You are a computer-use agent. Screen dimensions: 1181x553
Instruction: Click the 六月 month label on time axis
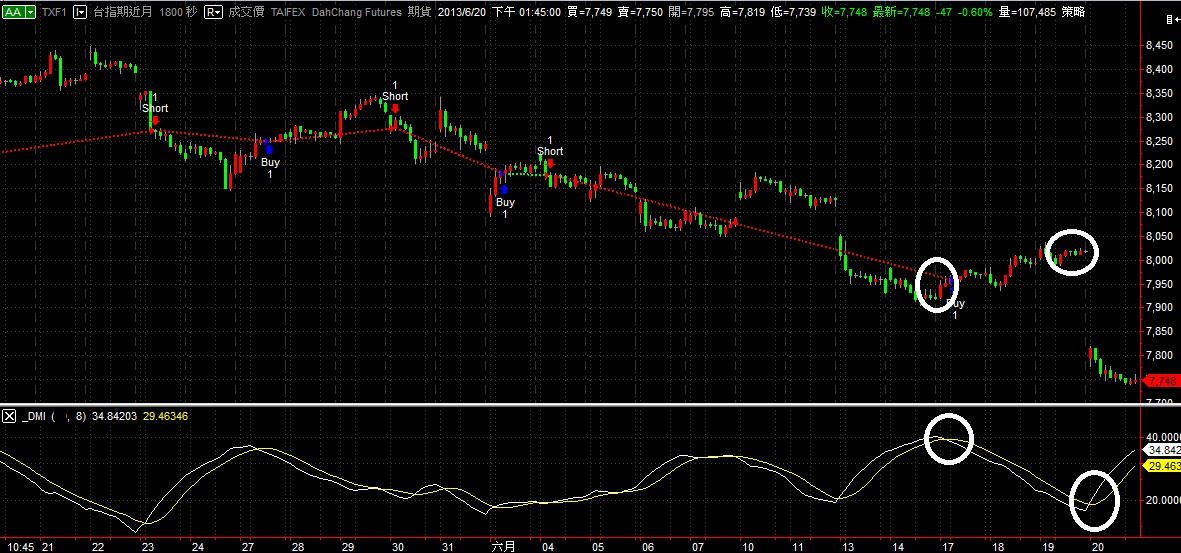[x=502, y=546]
